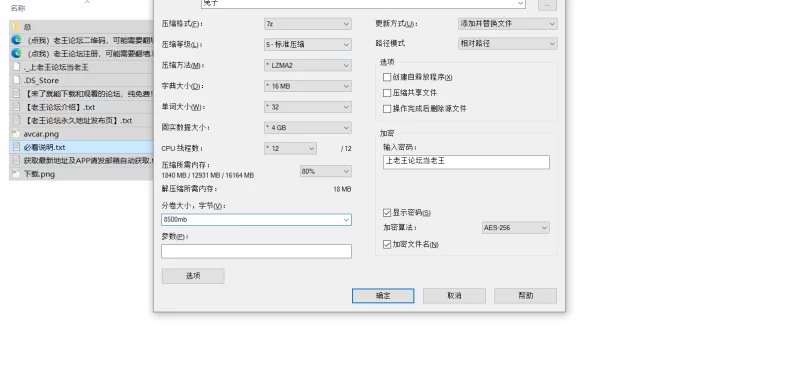Click the browse "..." button beside archive name
This screenshot has width=800, height=382.
pos(547,4)
